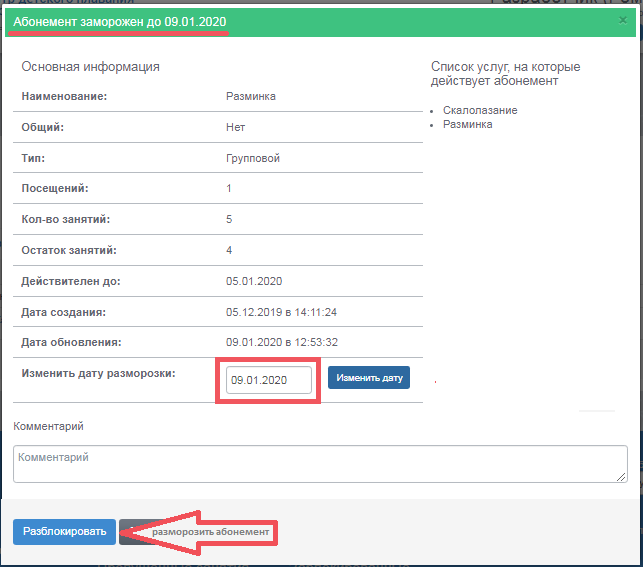This screenshot has width=643, height=567.
Task: Click the Действителен до date 05.01.2020
Action: (x=254, y=281)
